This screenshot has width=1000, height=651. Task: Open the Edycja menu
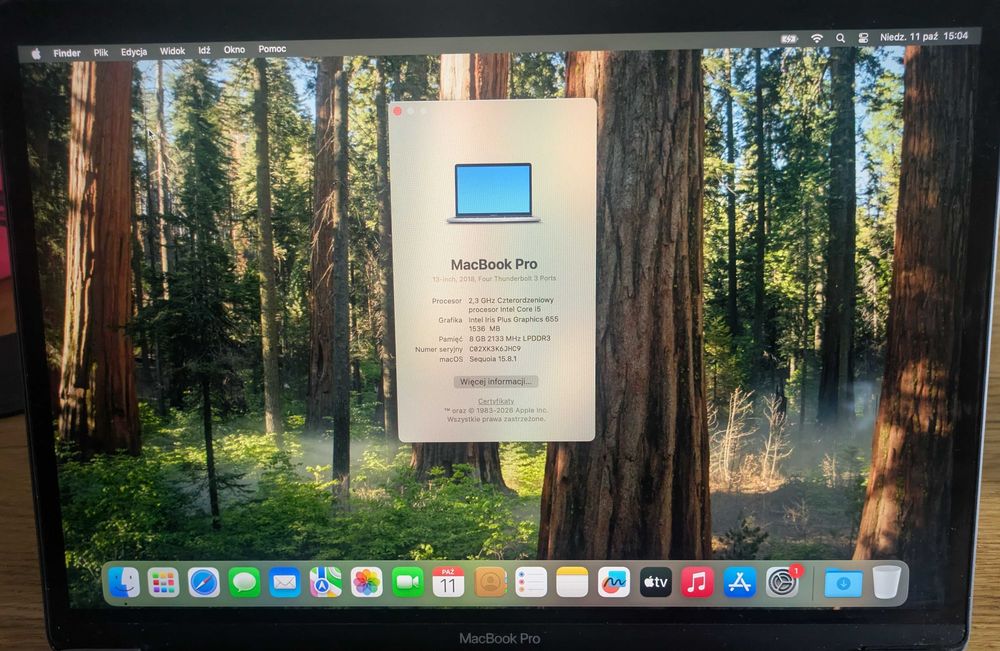click(x=134, y=52)
